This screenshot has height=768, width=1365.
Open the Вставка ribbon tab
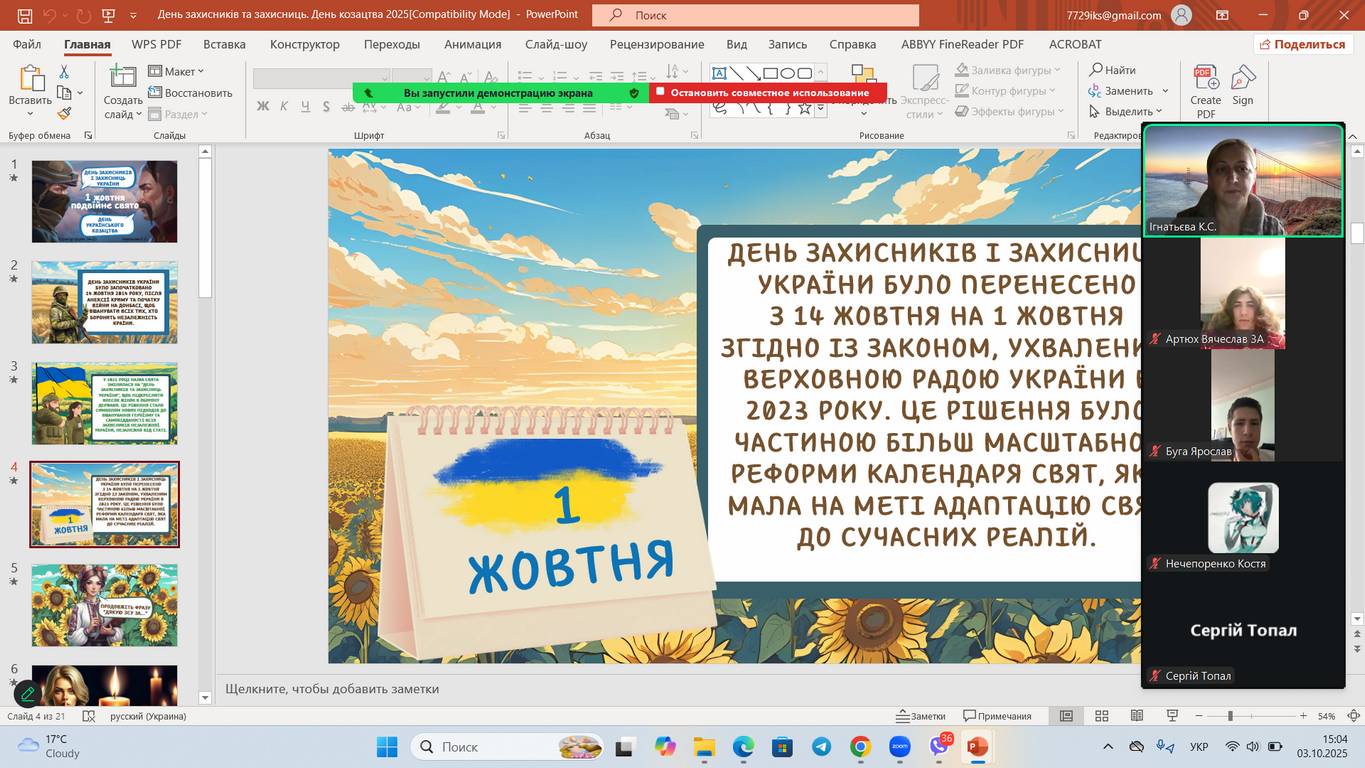(x=224, y=44)
